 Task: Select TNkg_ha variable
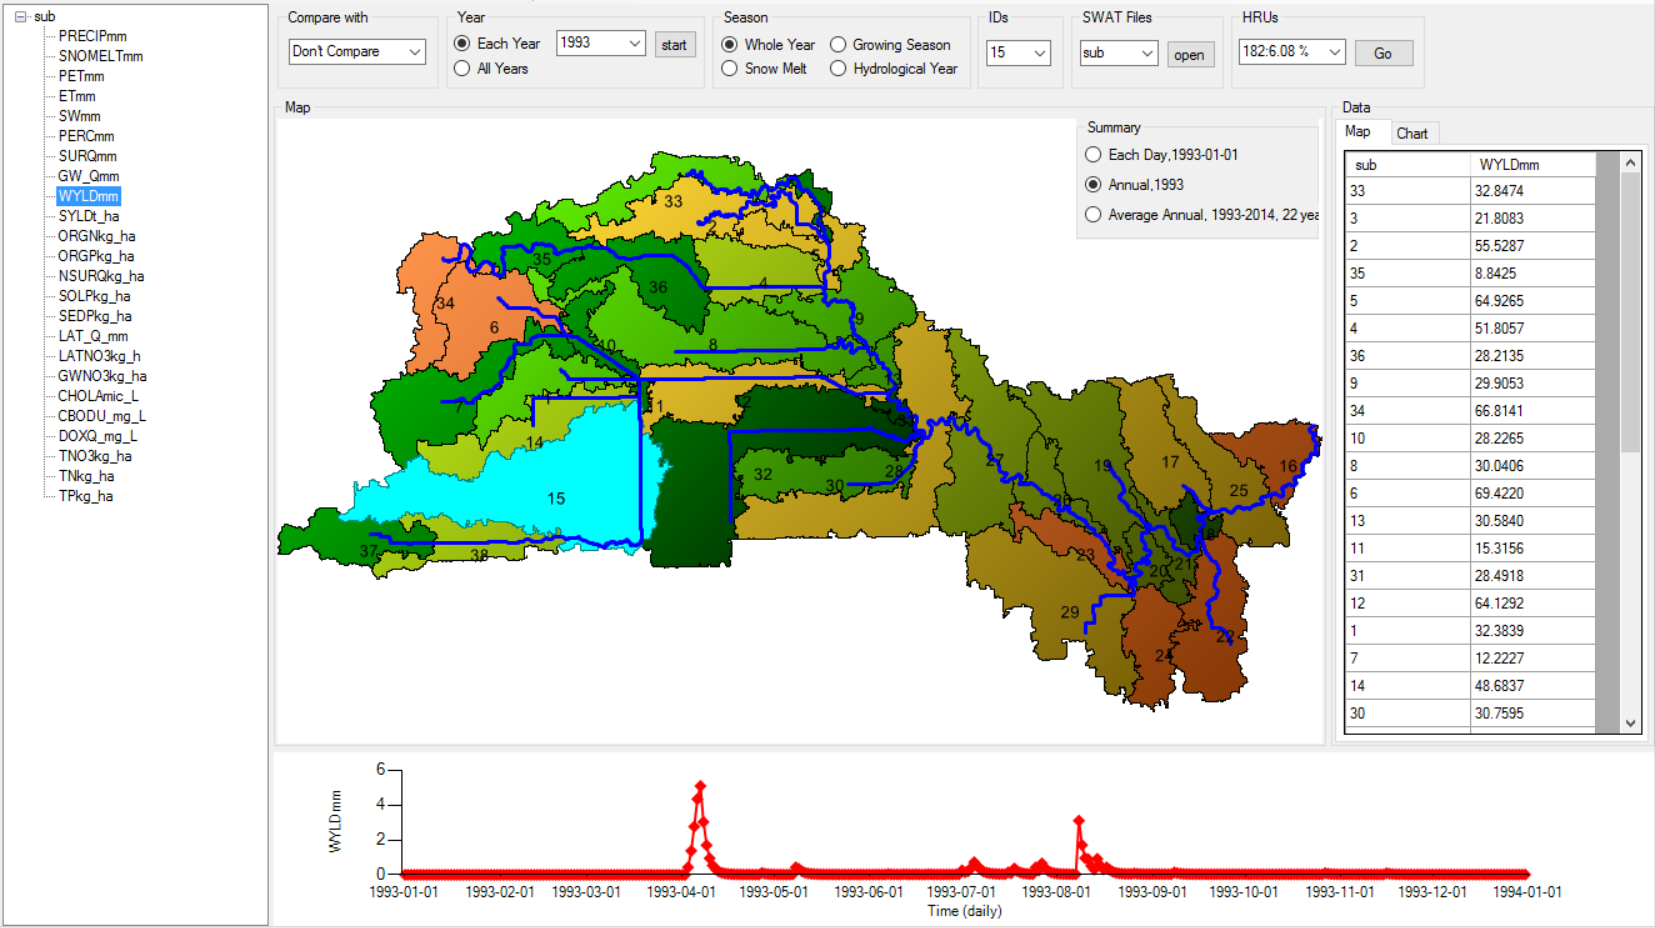[x=86, y=476]
